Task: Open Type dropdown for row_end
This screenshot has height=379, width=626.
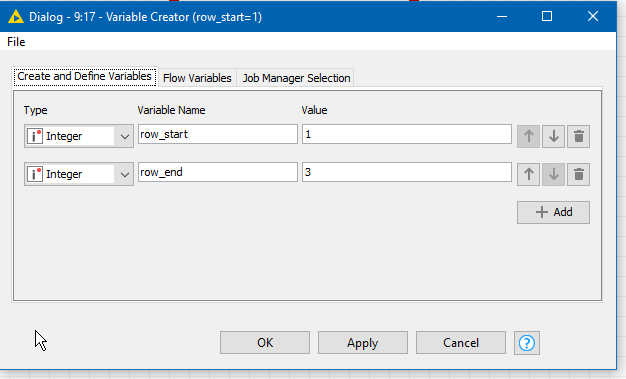Action: [x=79, y=174]
